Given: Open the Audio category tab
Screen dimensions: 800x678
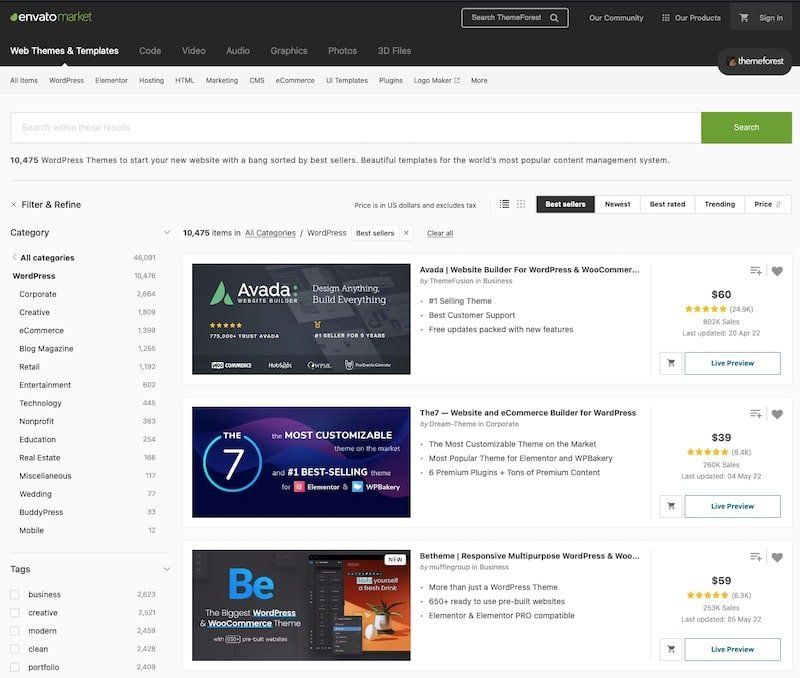Looking at the screenshot, I should [x=238, y=51].
